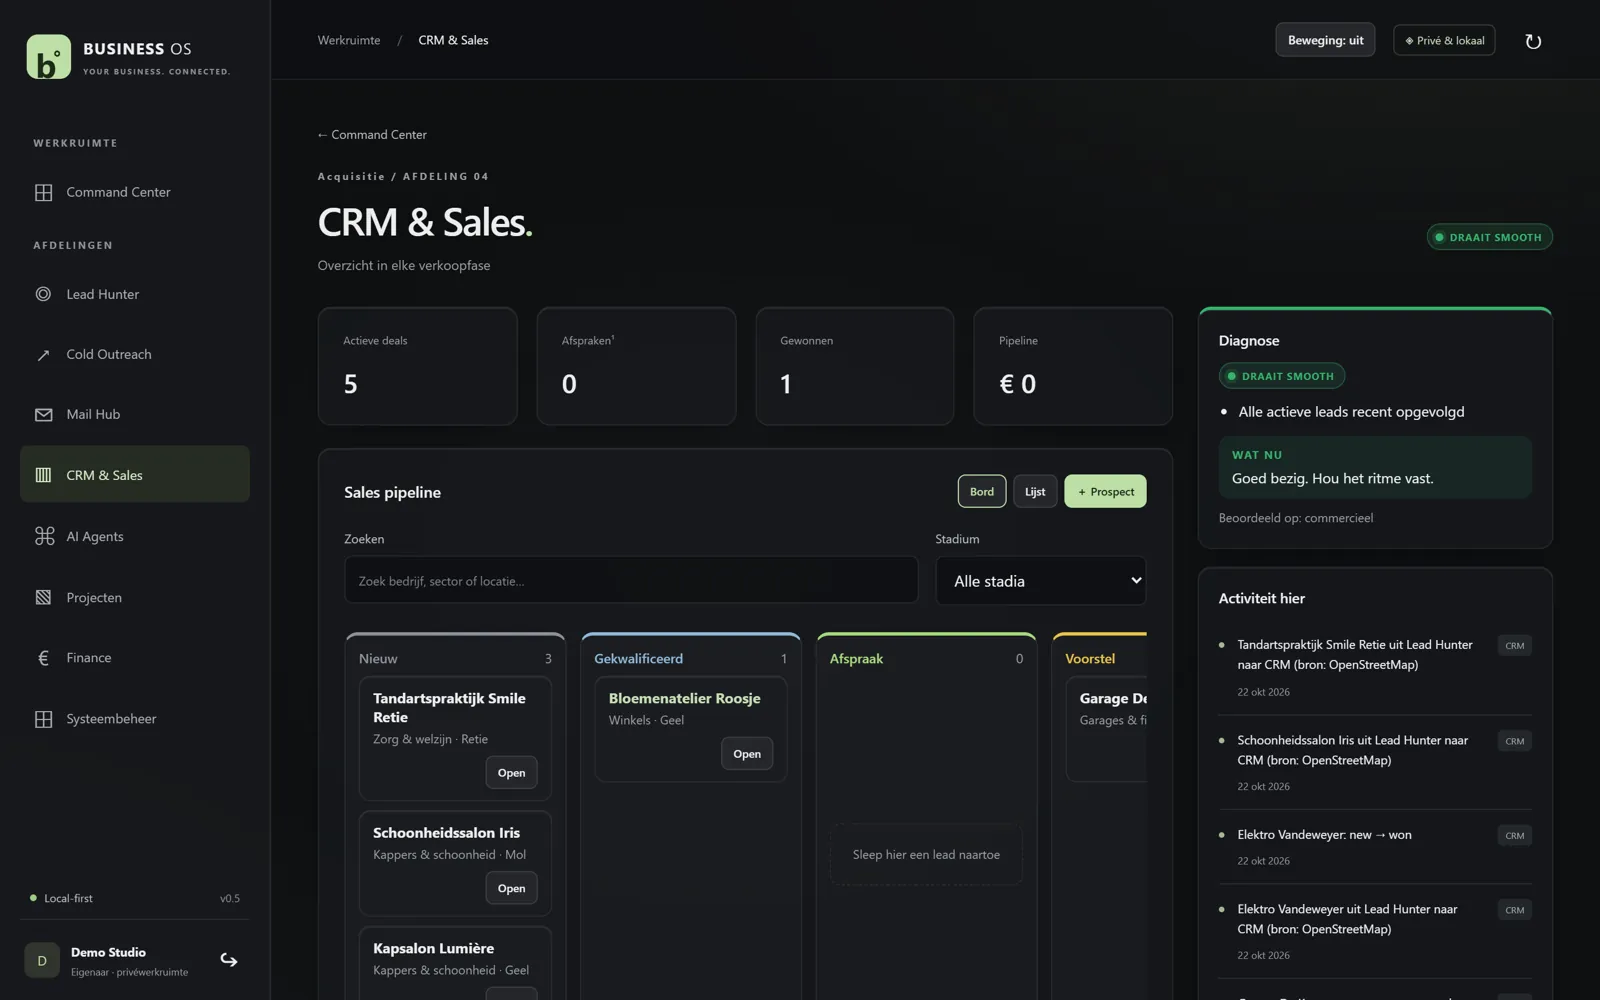
Task: Click the CRM & Sales columns icon
Action: 43,475
